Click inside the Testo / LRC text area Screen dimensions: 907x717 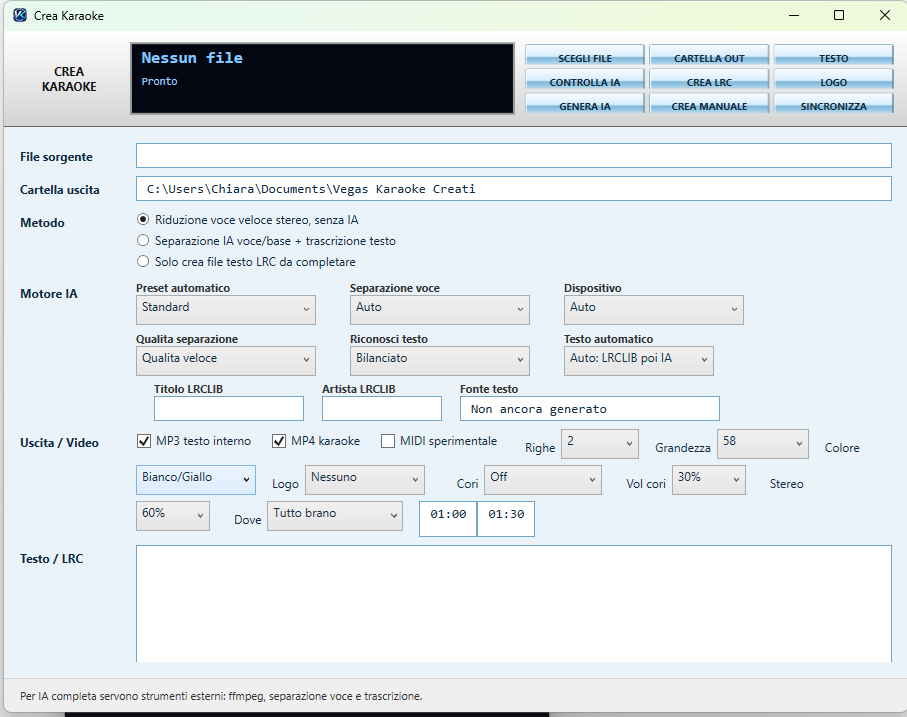point(514,604)
